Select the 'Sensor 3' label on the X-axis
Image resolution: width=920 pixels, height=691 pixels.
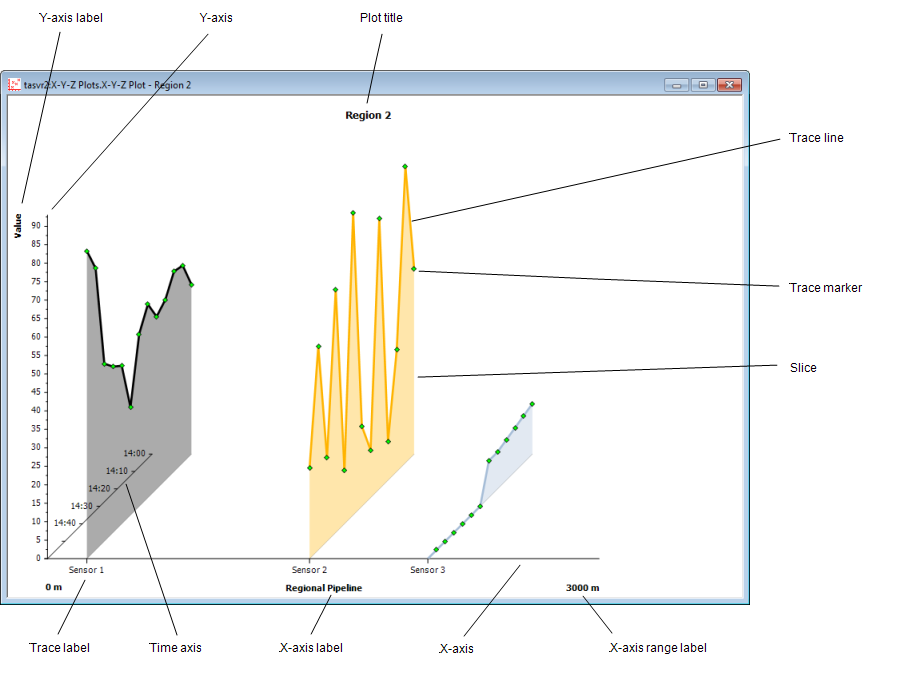coord(427,569)
